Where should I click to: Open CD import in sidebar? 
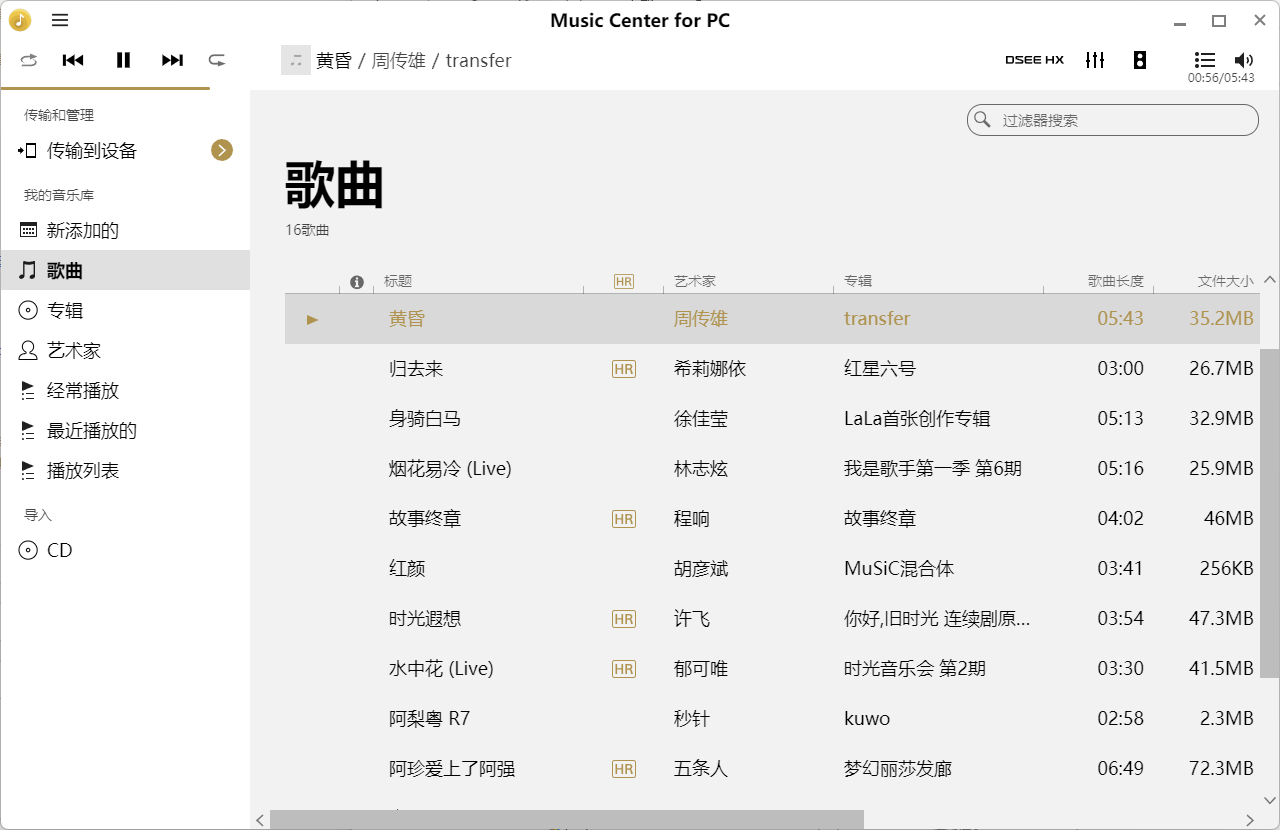click(125, 551)
